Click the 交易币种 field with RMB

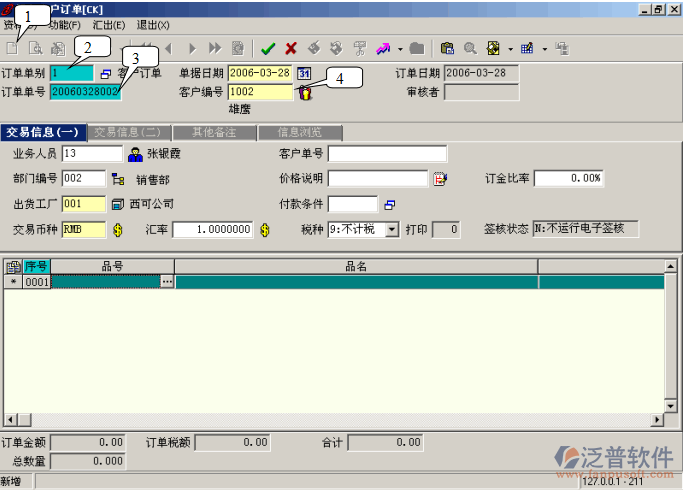(84, 230)
